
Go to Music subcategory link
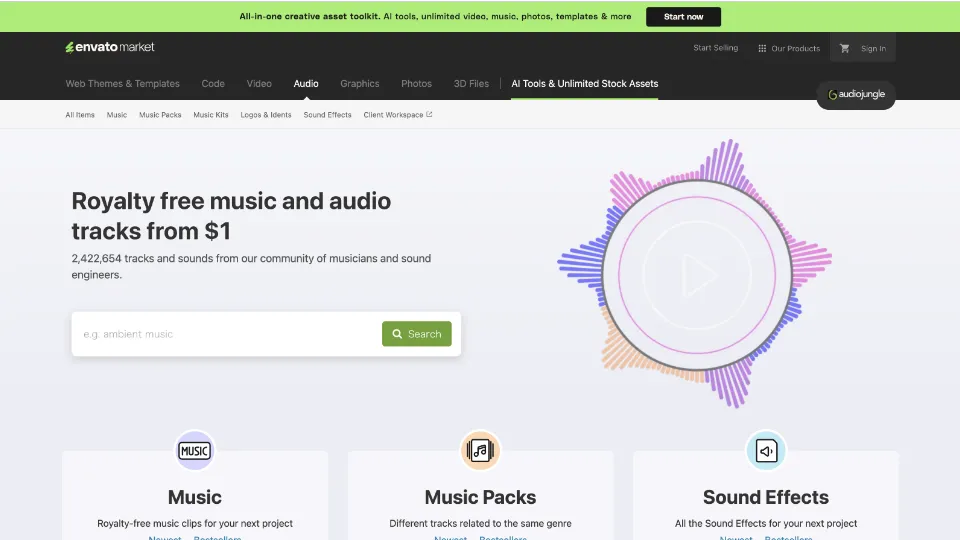pos(117,114)
